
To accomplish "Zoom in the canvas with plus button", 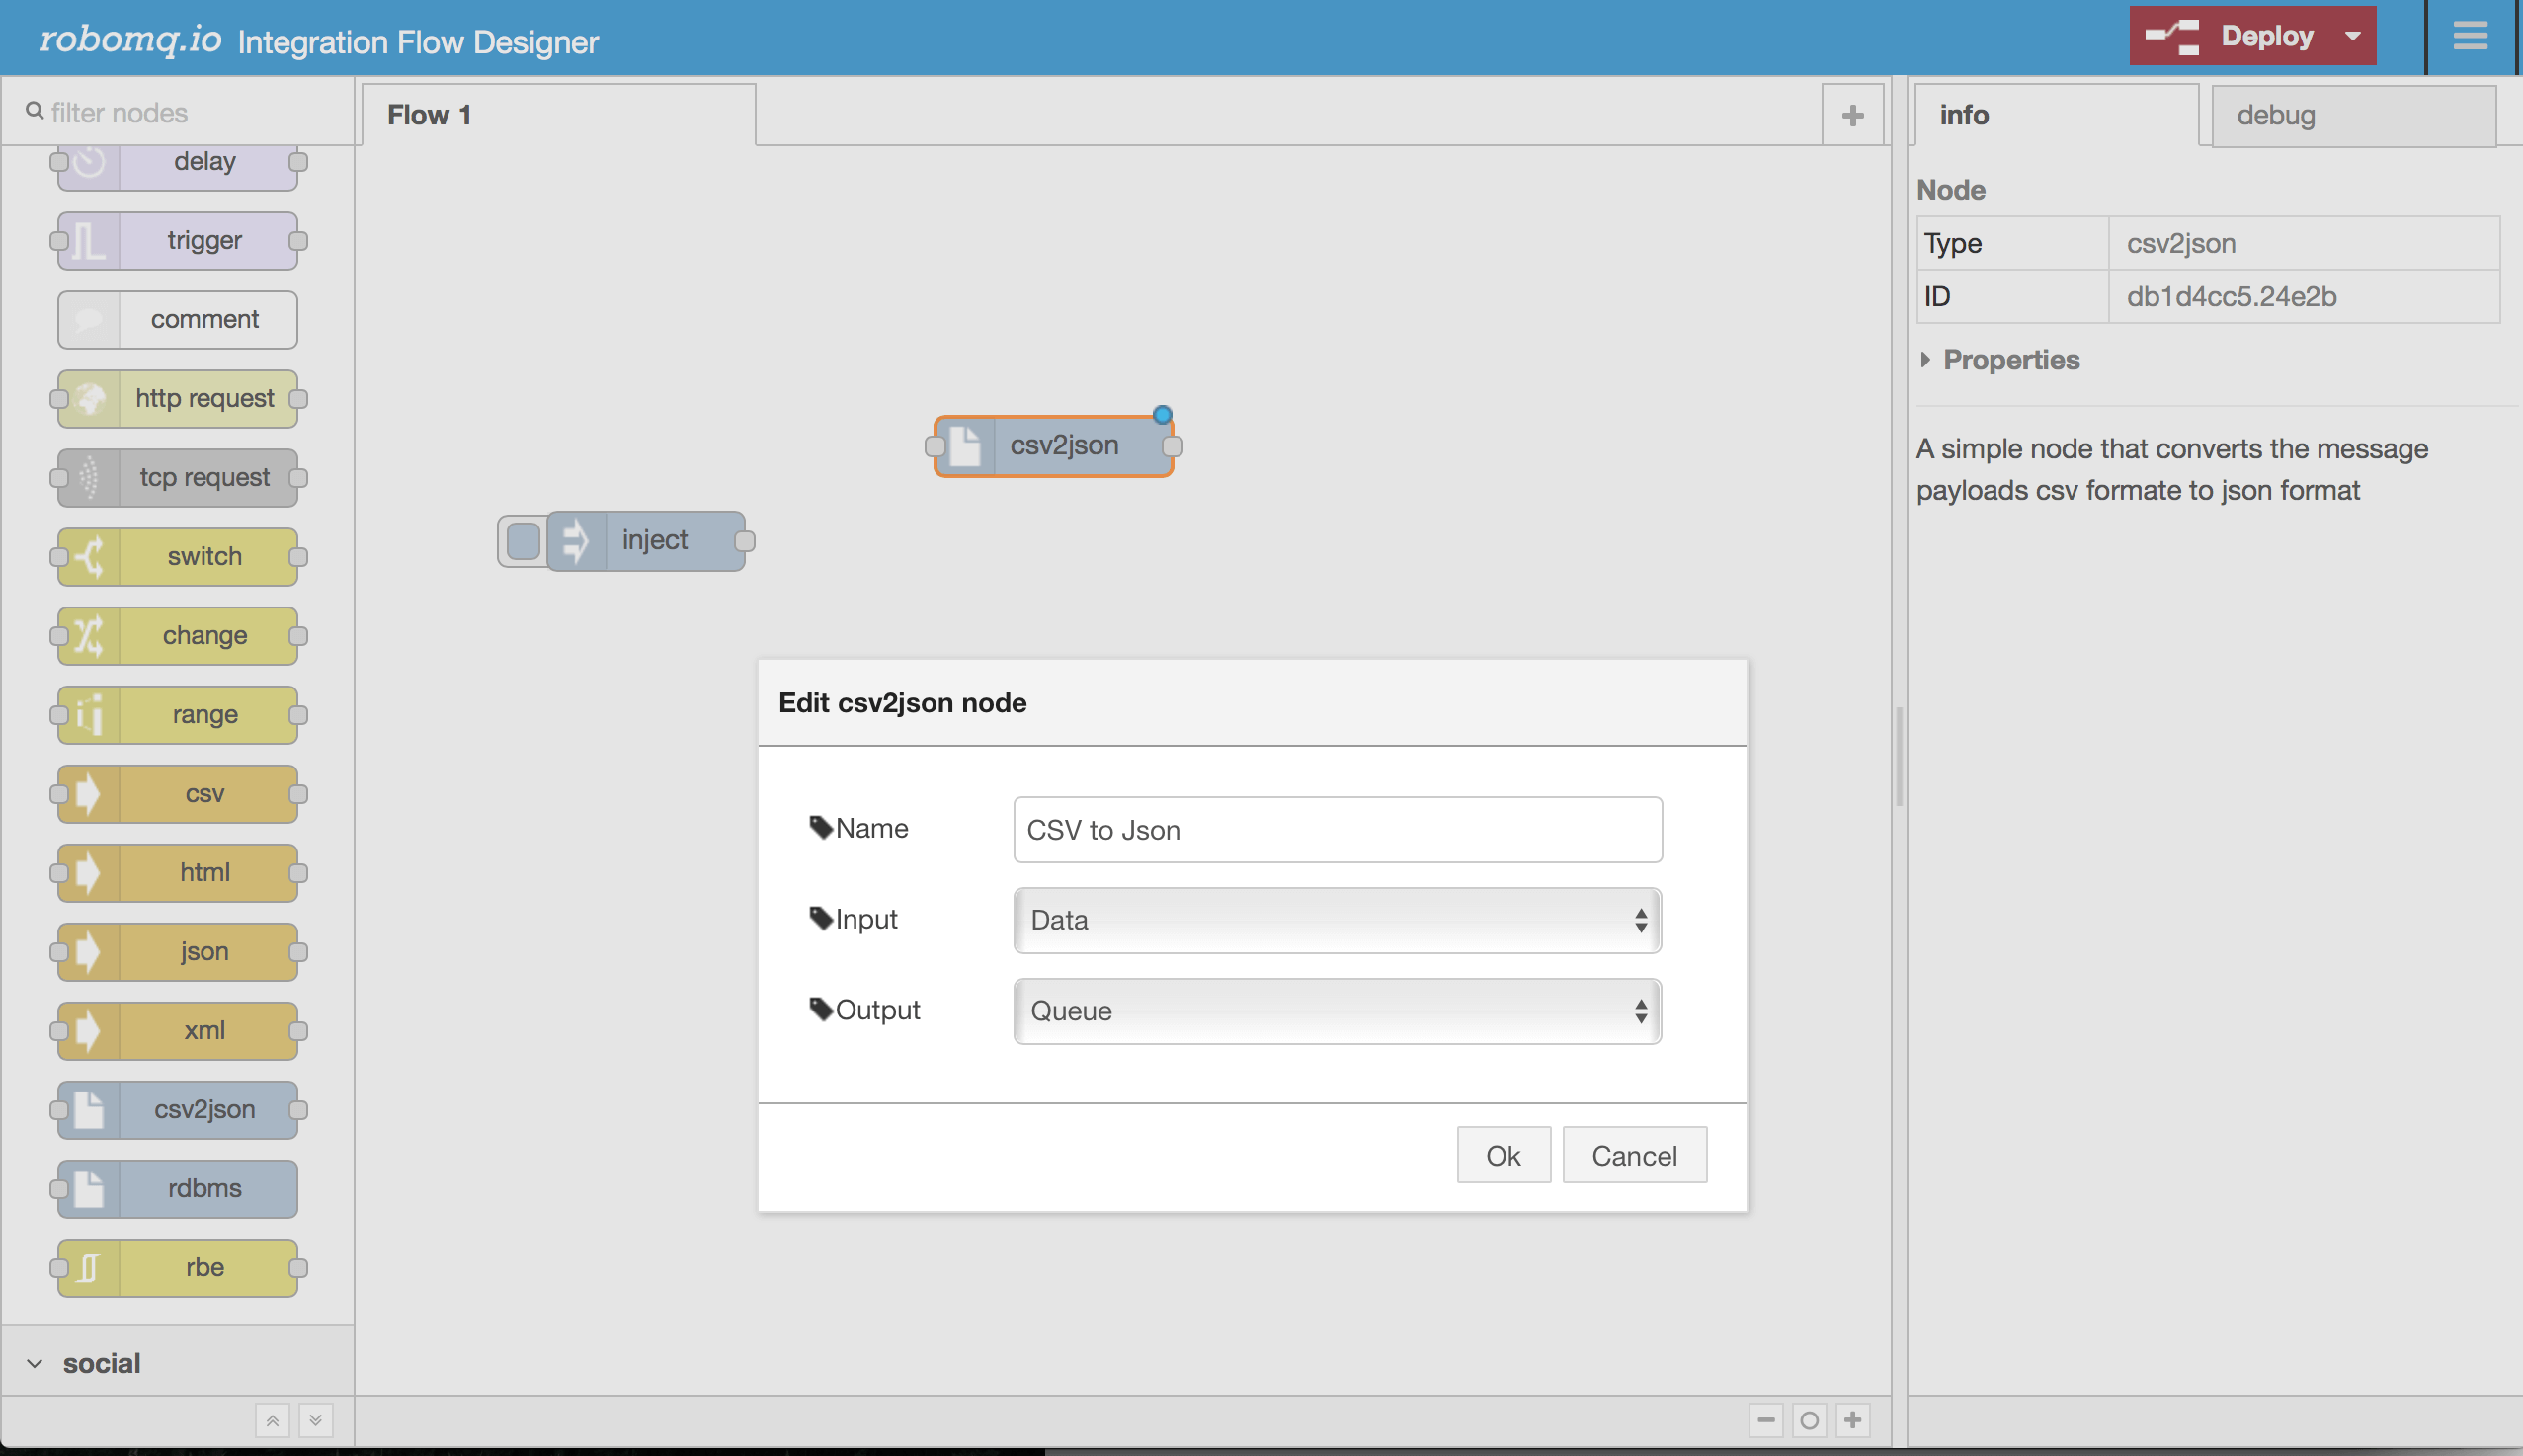I will pos(1852,1420).
